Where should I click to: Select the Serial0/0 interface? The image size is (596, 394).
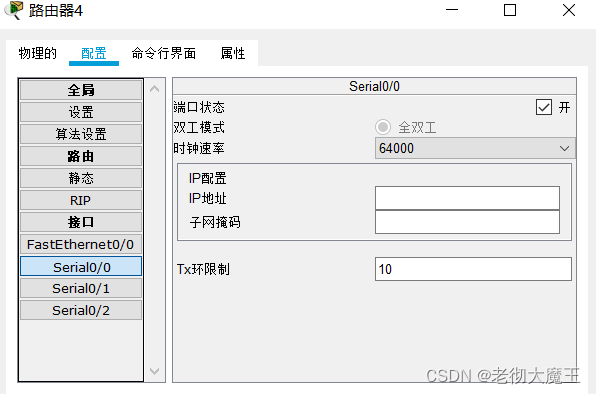81,266
